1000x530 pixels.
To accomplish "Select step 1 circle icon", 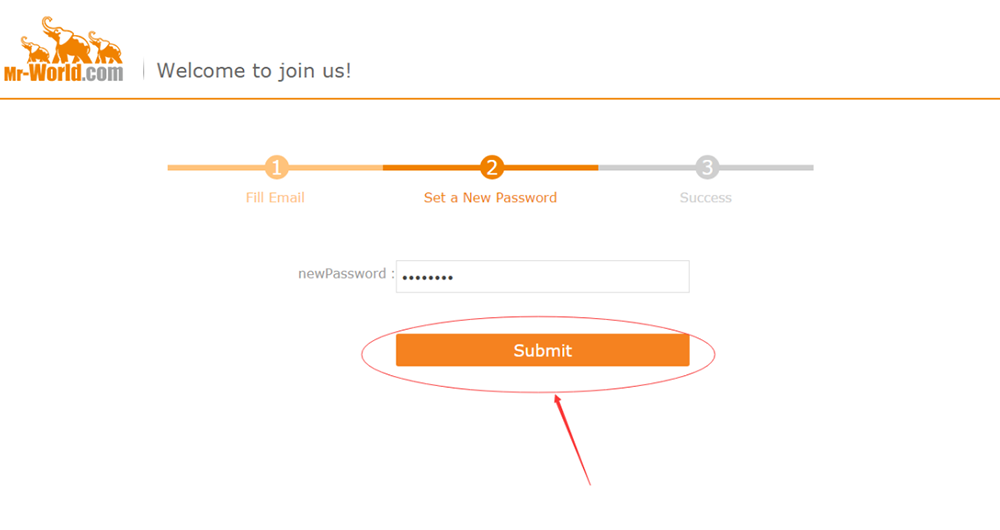I will coord(276,167).
